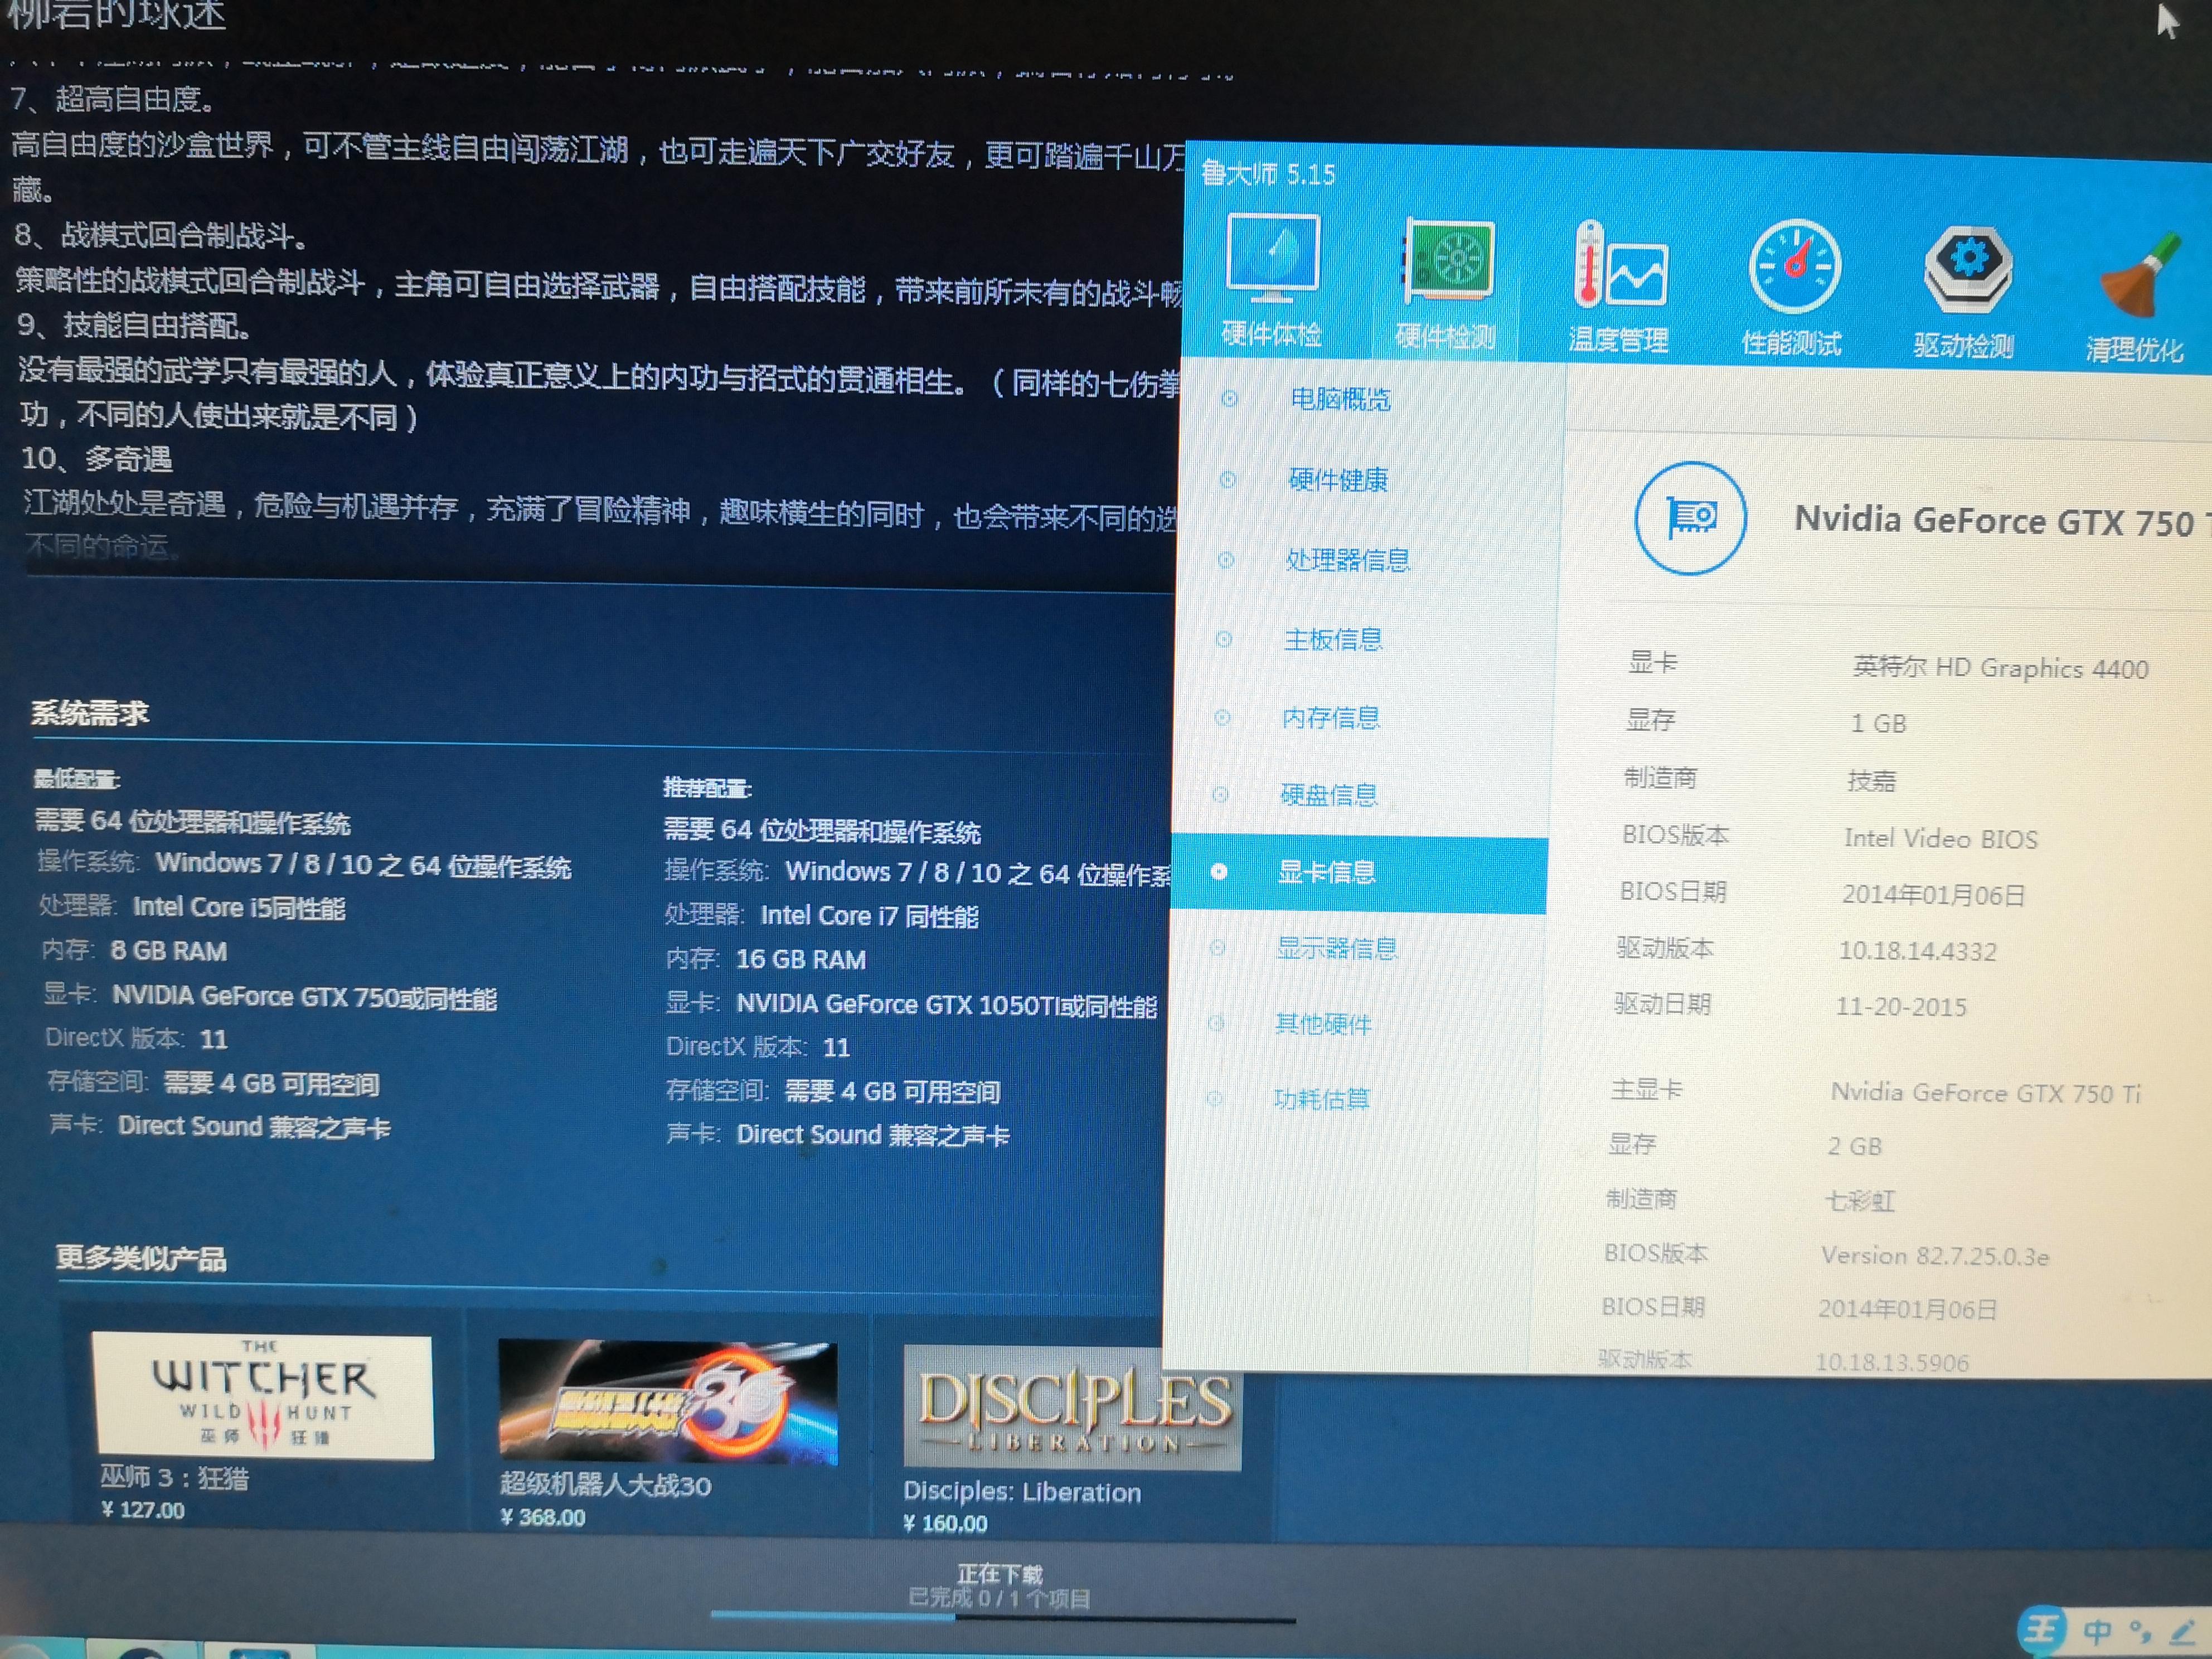
Task: Click the 性能测试 gauge icon
Action: pyautogui.click(x=1794, y=267)
